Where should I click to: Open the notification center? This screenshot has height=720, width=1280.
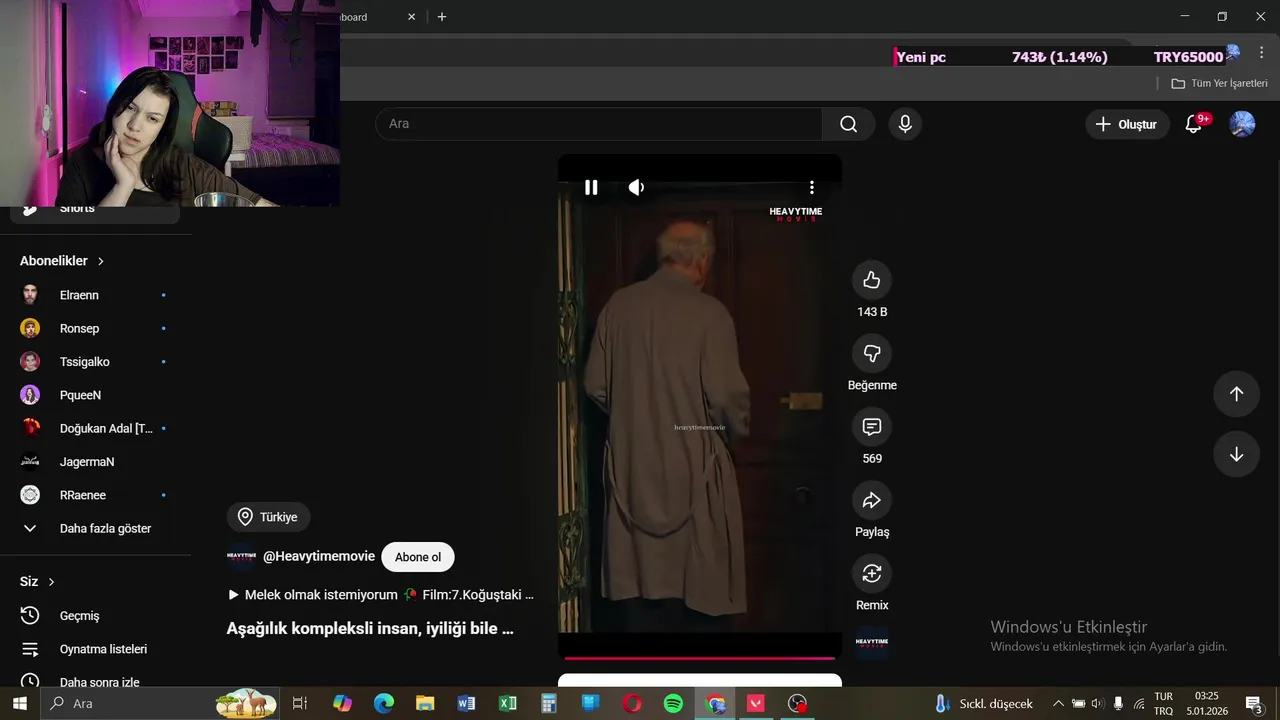click(1254, 704)
